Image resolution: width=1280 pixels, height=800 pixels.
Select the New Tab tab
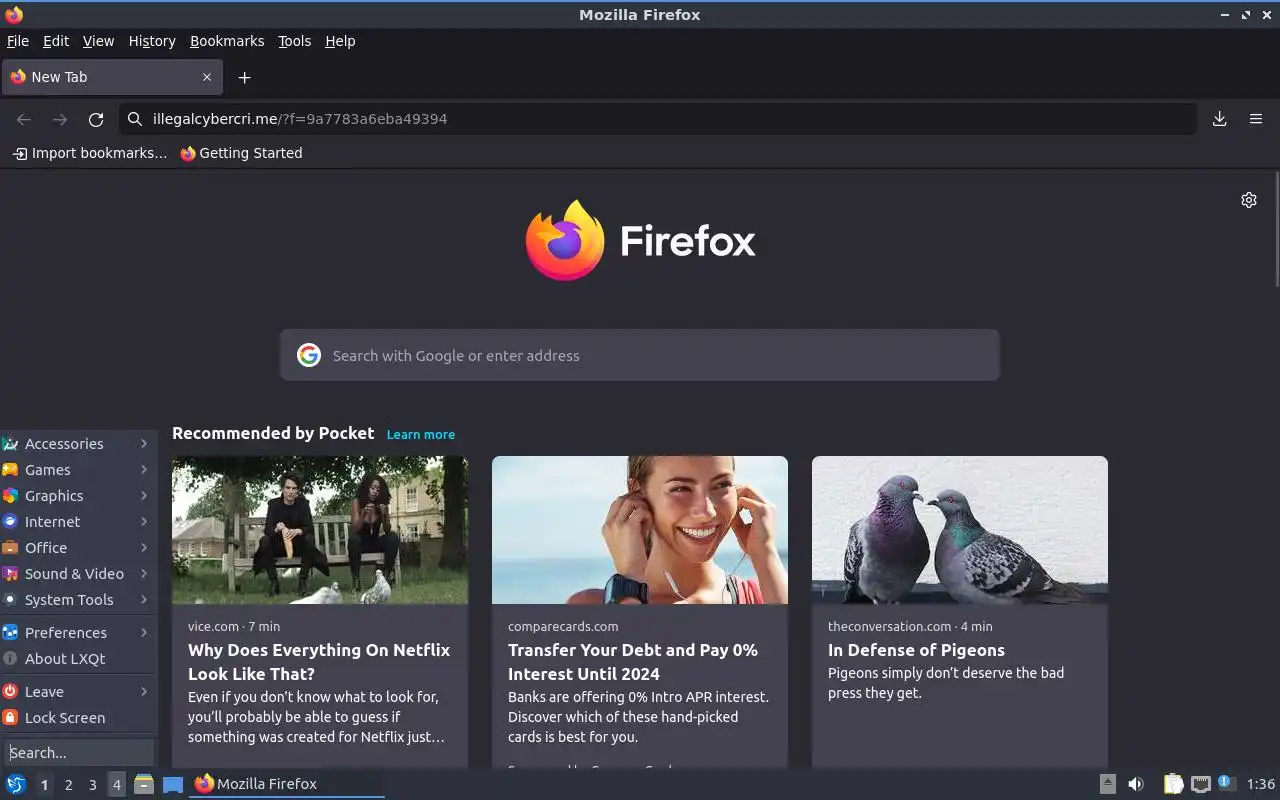point(111,77)
